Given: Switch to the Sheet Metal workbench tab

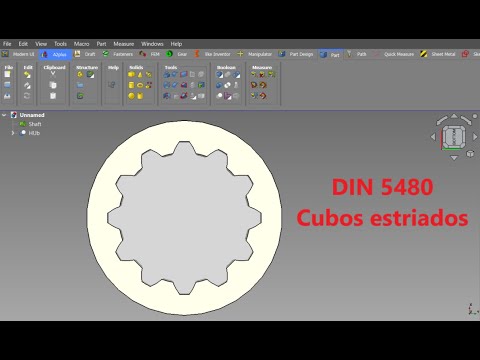Looking at the screenshot, I should point(438,54).
